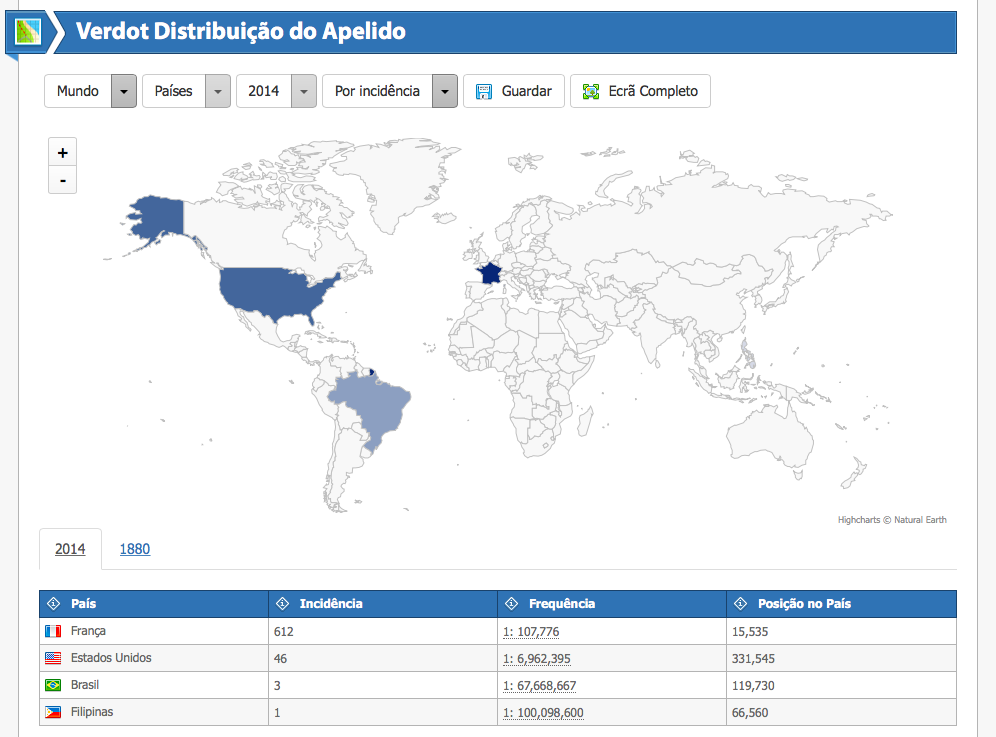The width and height of the screenshot is (996, 737).
Task: Click frequency value 1: 107,776
Action: pyautogui.click(x=531, y=632)
